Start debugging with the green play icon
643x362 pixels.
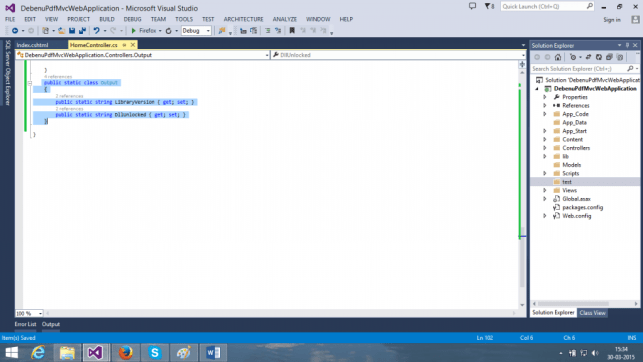[x=133, y=31]
